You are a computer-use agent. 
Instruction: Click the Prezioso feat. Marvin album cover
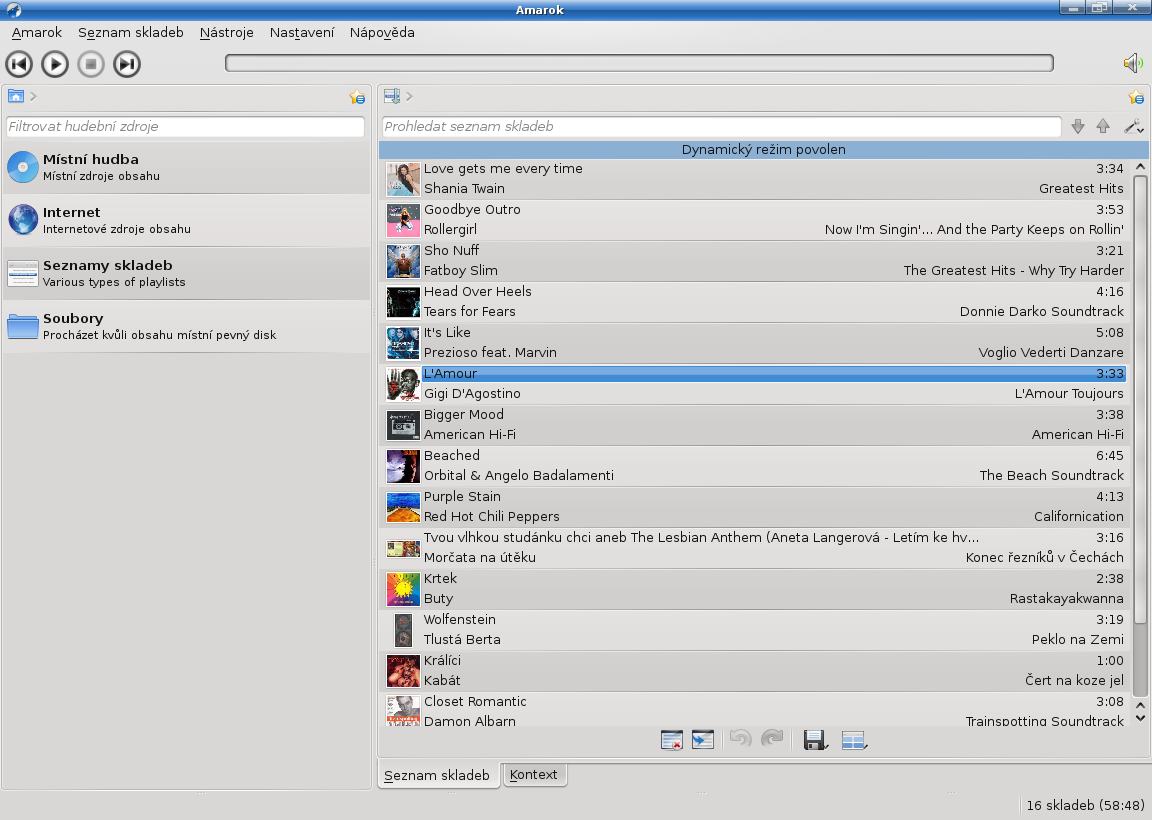tap(403, 343)
